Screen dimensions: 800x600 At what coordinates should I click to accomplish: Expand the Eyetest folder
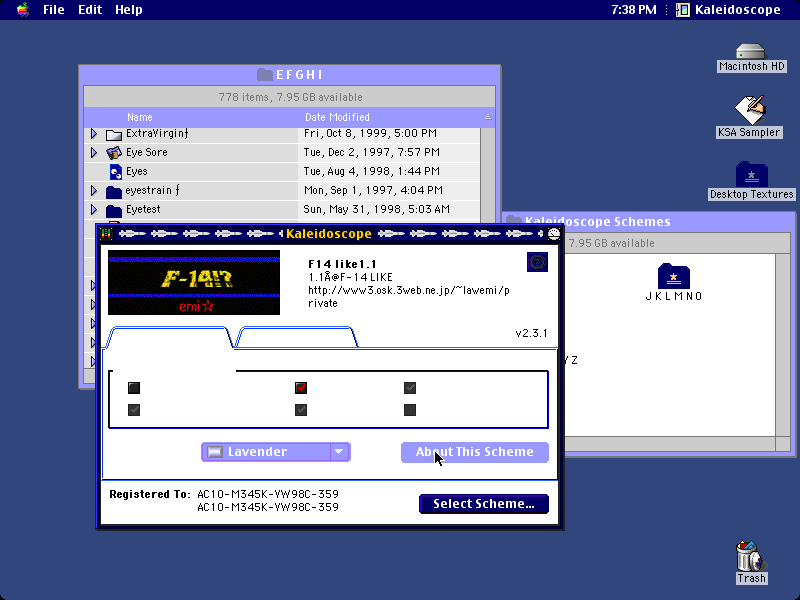coord(94,210)
